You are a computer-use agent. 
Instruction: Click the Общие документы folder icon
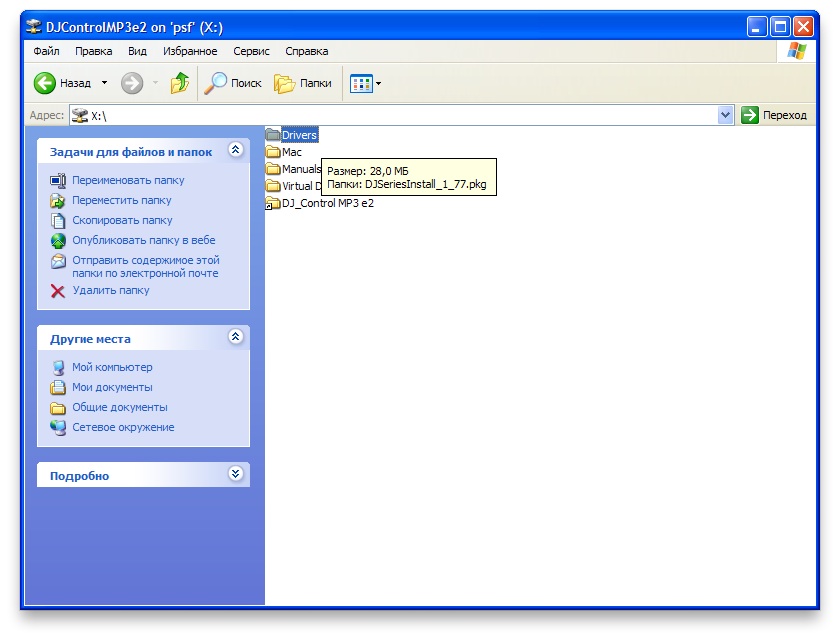58,408
